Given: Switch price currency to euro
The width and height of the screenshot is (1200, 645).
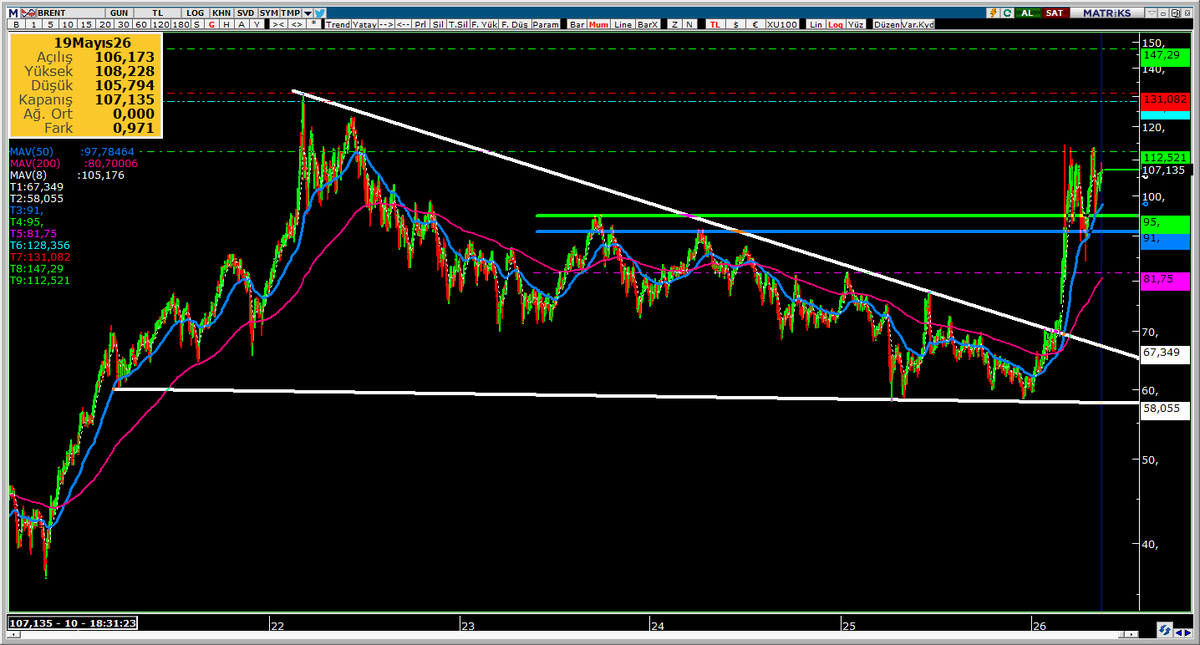Looking at the screenshot, I should [x=754, y=24].
